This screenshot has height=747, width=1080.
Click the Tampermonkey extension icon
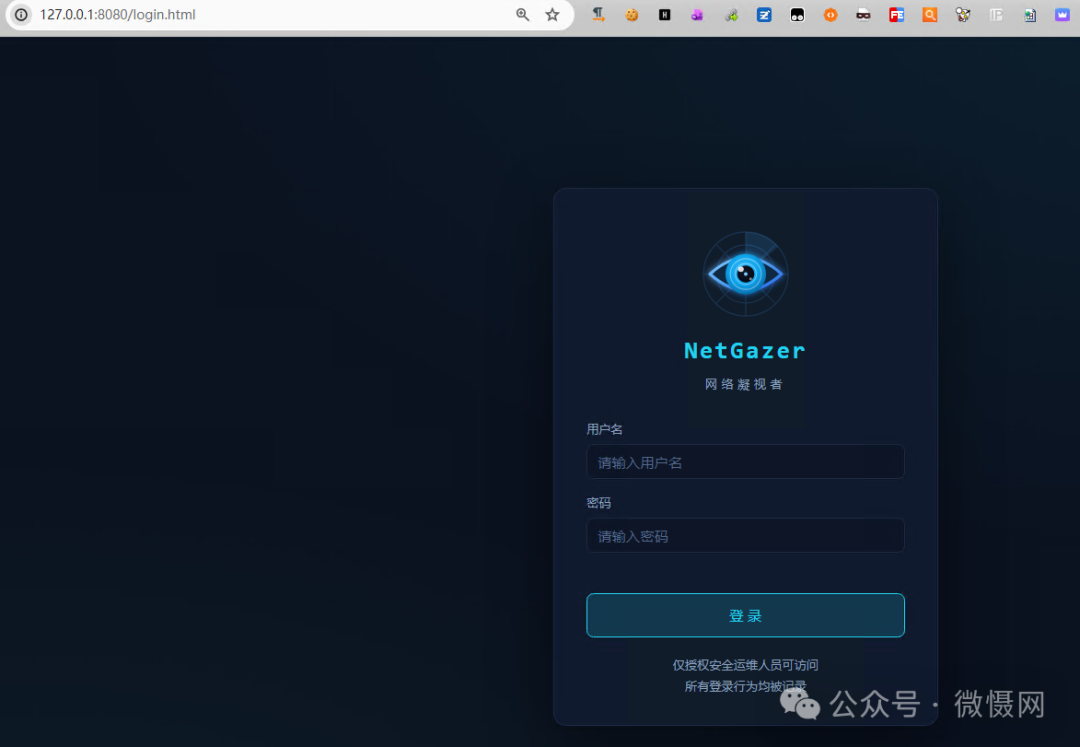[797, 14]
